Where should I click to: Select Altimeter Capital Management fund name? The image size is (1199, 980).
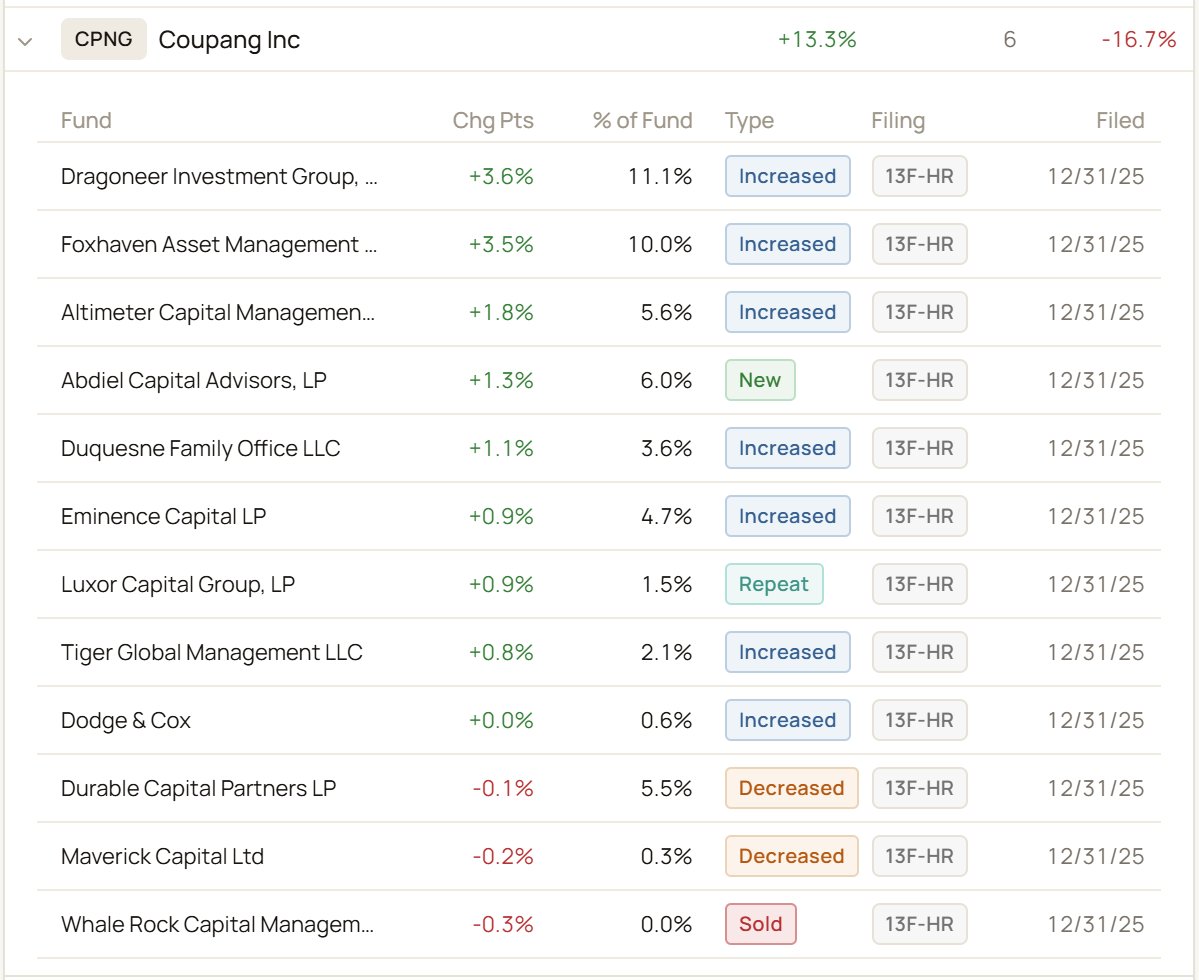(218, 312)
